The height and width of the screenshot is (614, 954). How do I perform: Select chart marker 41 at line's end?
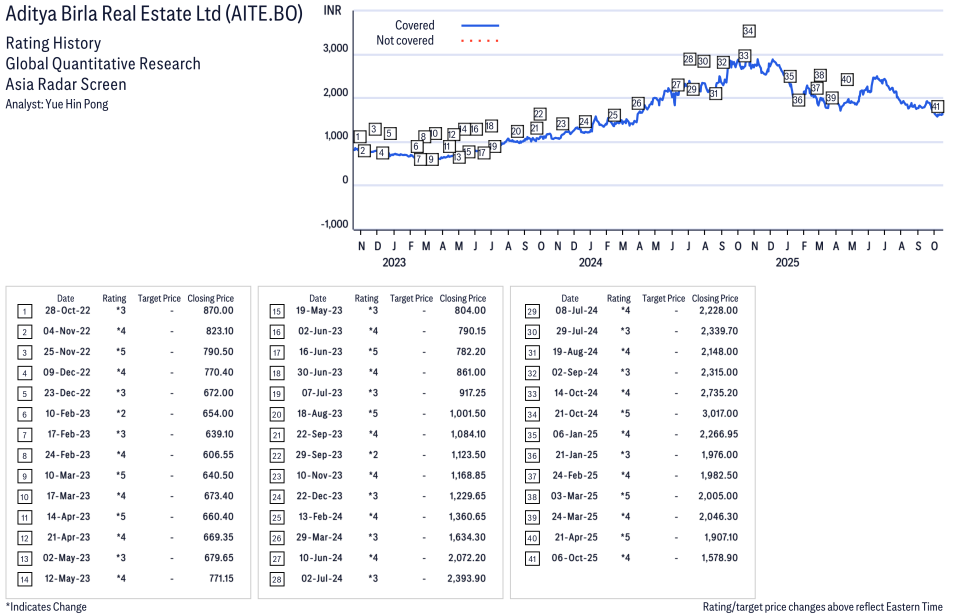[x=937, y=107]
